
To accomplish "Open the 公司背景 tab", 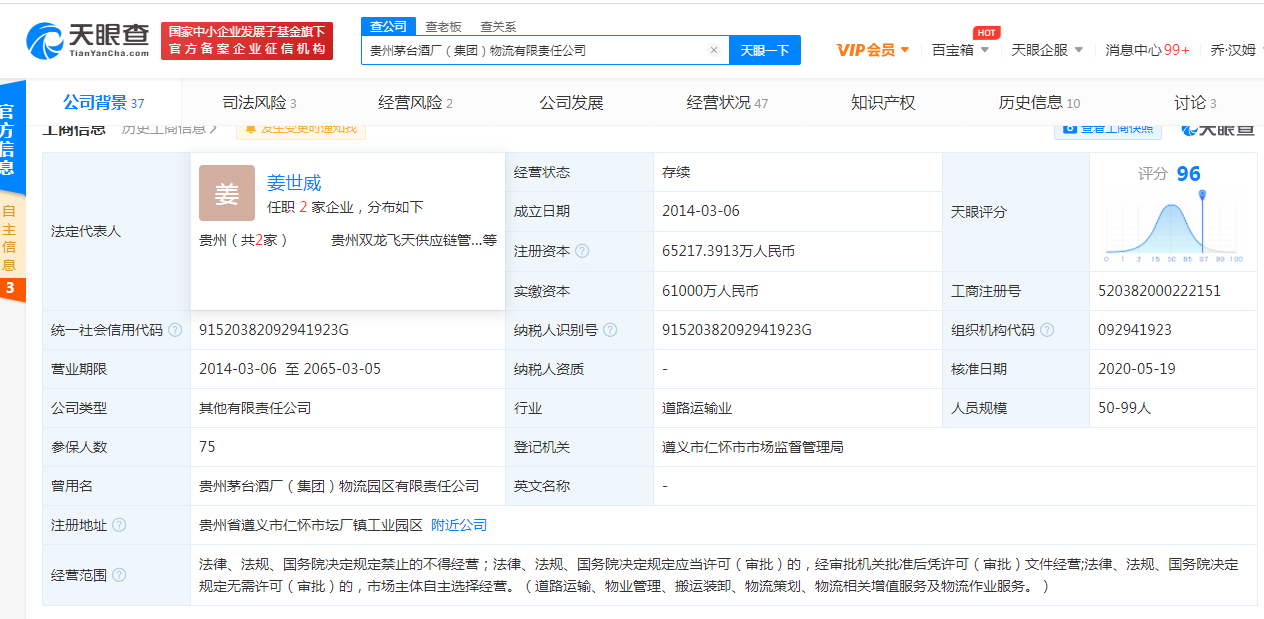I will tap(104, 102).
